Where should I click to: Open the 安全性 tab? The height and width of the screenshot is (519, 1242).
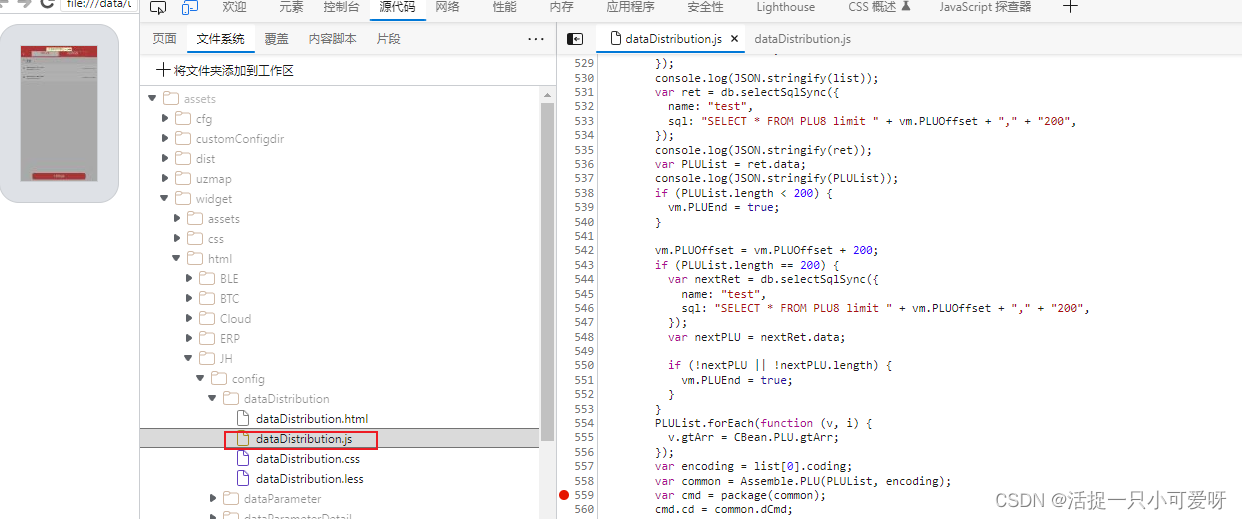click(x=705, y=7)
